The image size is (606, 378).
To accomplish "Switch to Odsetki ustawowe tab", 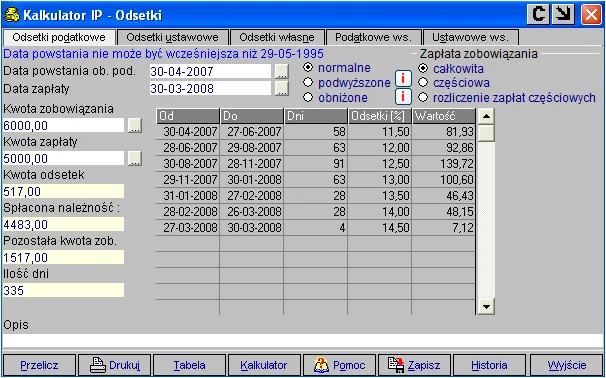I will 172,37.
